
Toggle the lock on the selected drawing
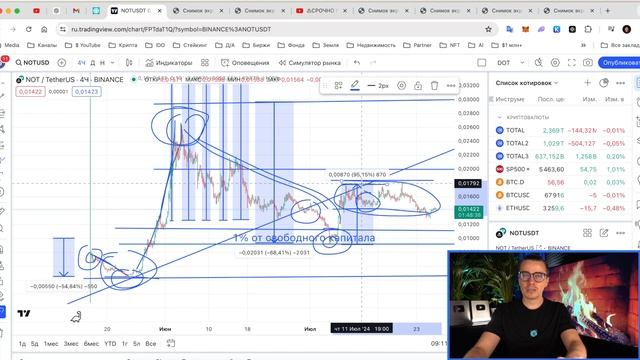pyautogui.click(x=418, y=85)
